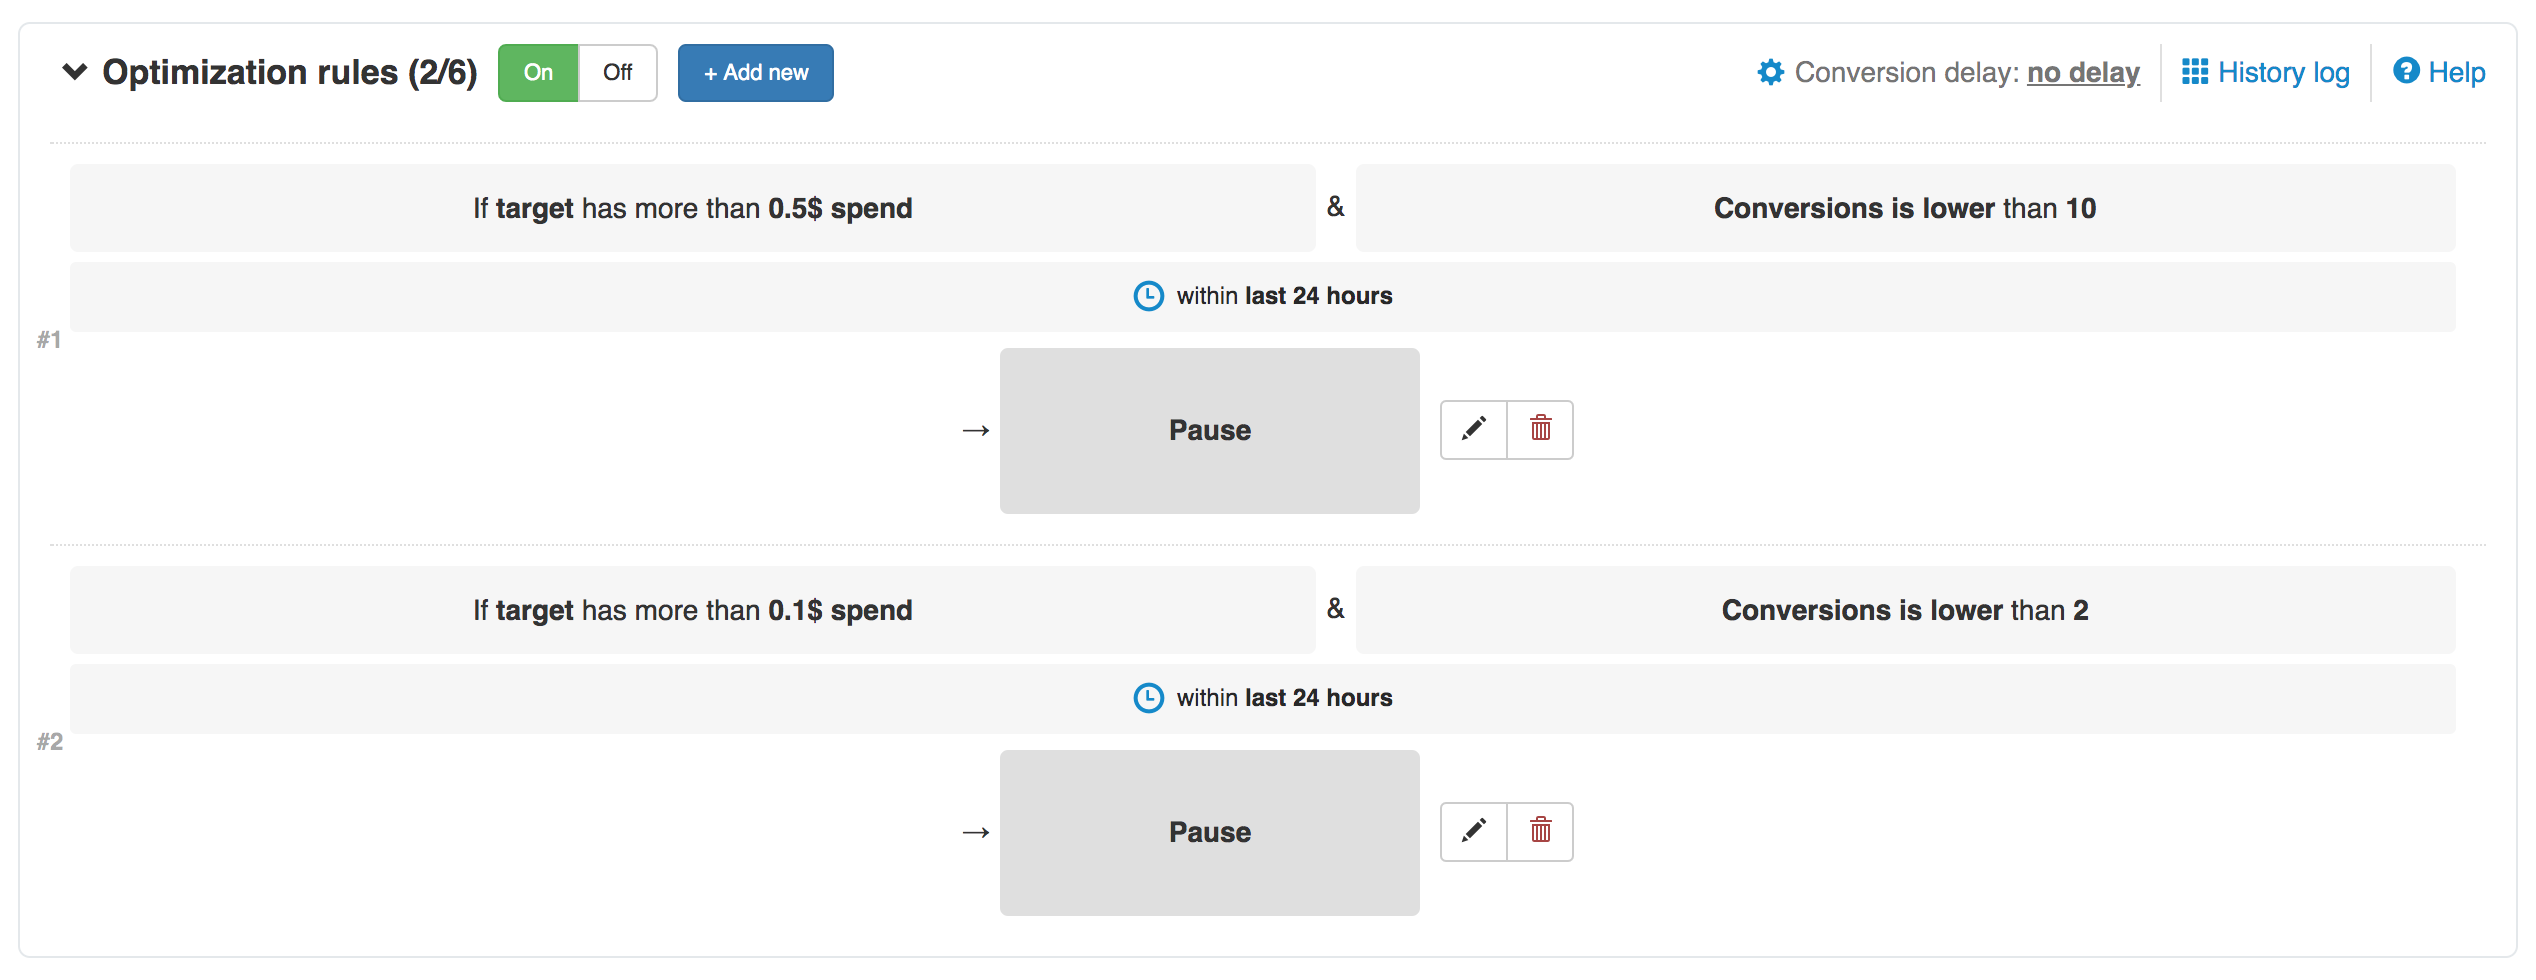Collapse the Optimization rules section chevron
Viewport: 2536px width, 980px height.
[75, 72]
